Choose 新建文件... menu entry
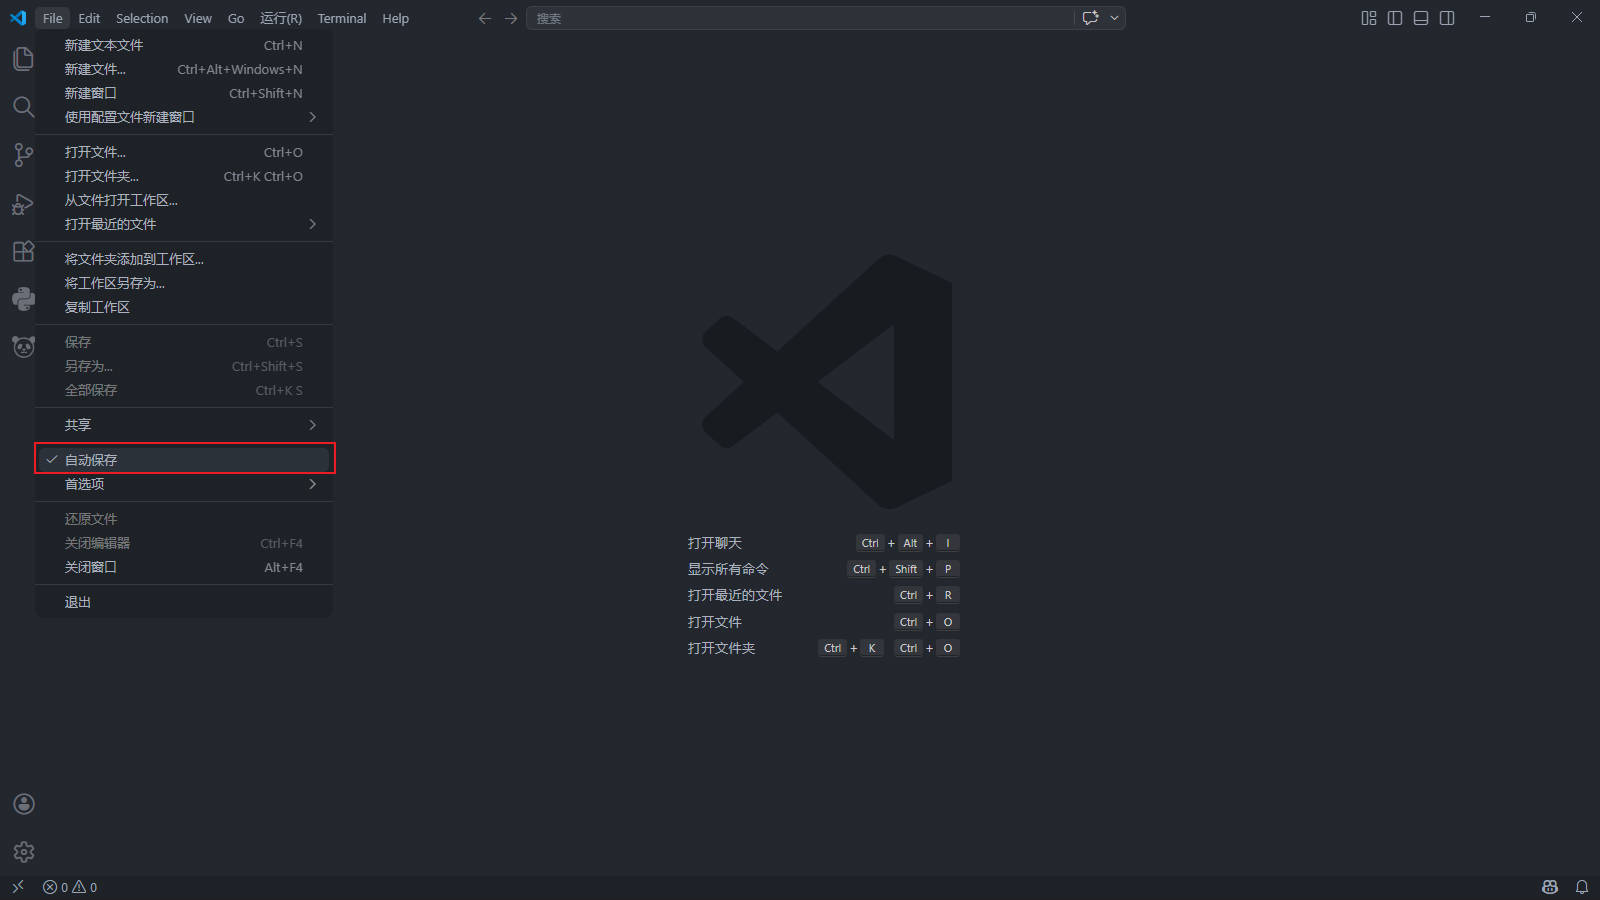 [184, 69]
